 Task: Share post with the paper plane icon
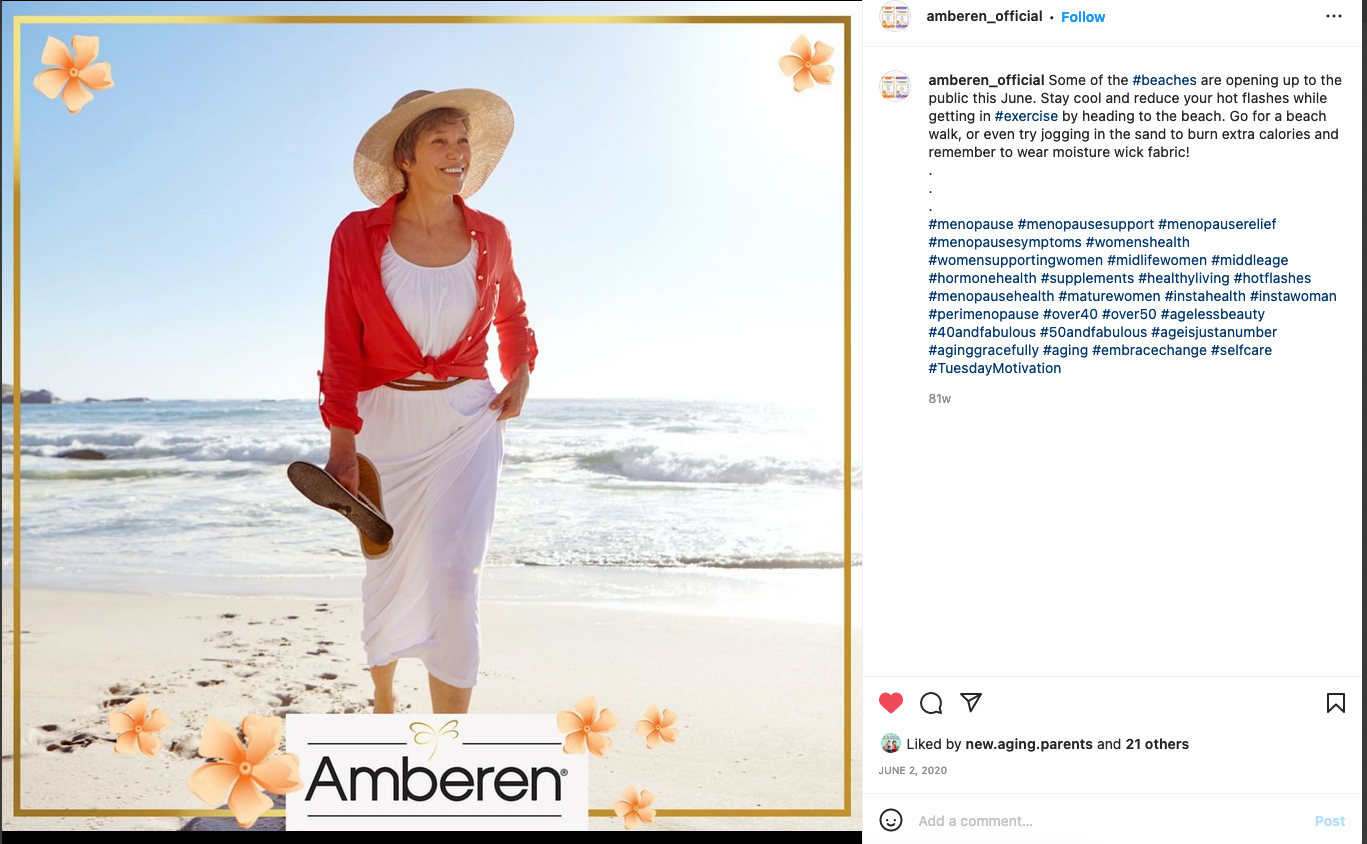coord(970,702)
